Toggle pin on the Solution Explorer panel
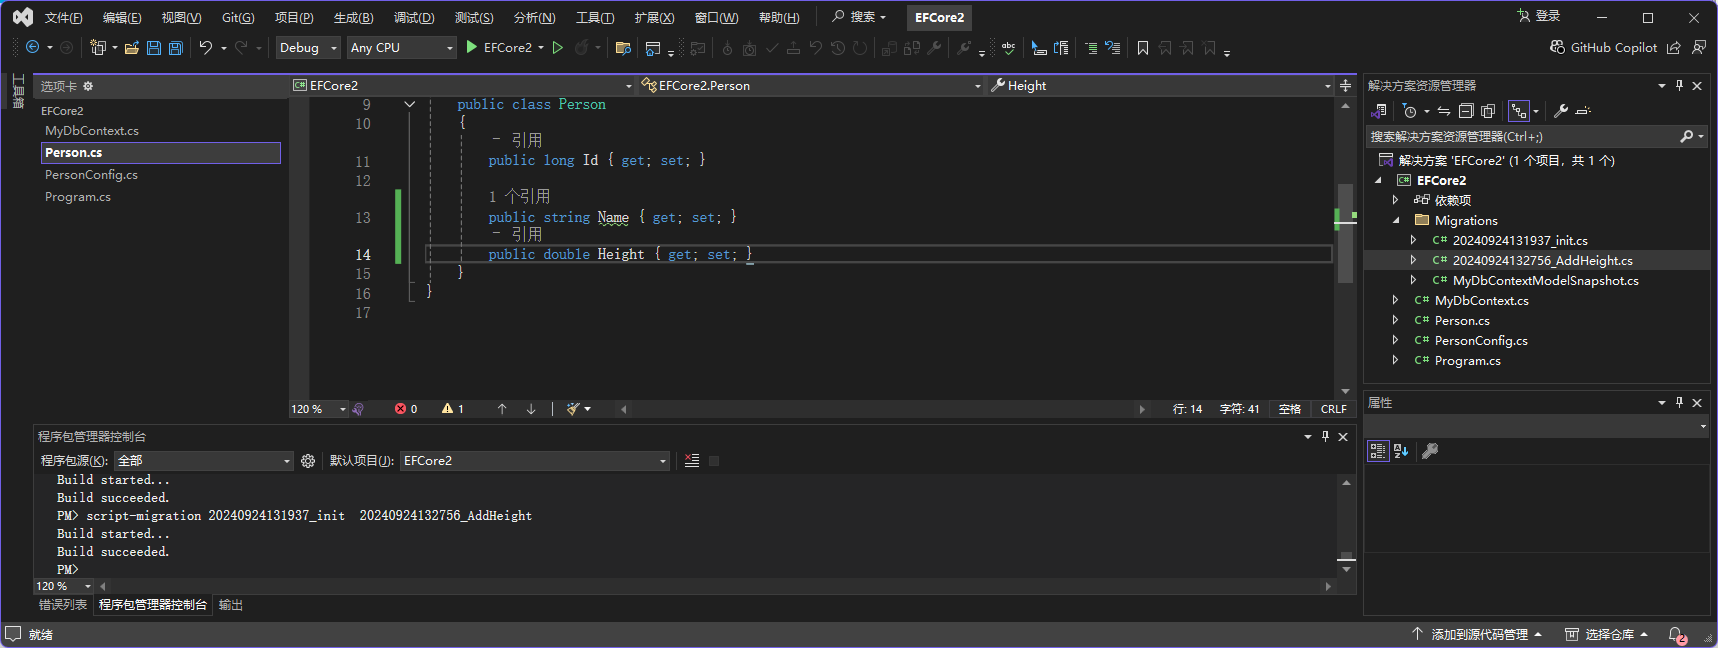Viewport: 1718px width, 648px height. point(1679,86)
